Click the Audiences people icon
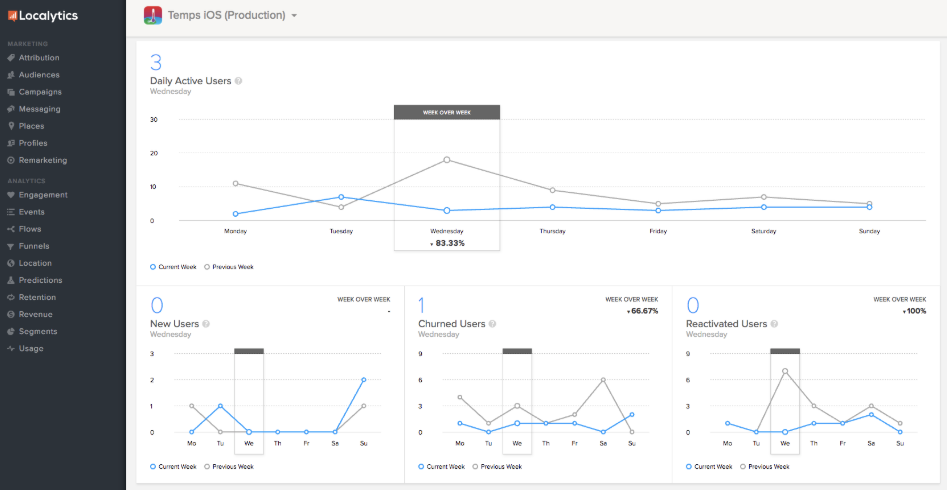This screenshot has height=490, width=947. click(10, 75)
